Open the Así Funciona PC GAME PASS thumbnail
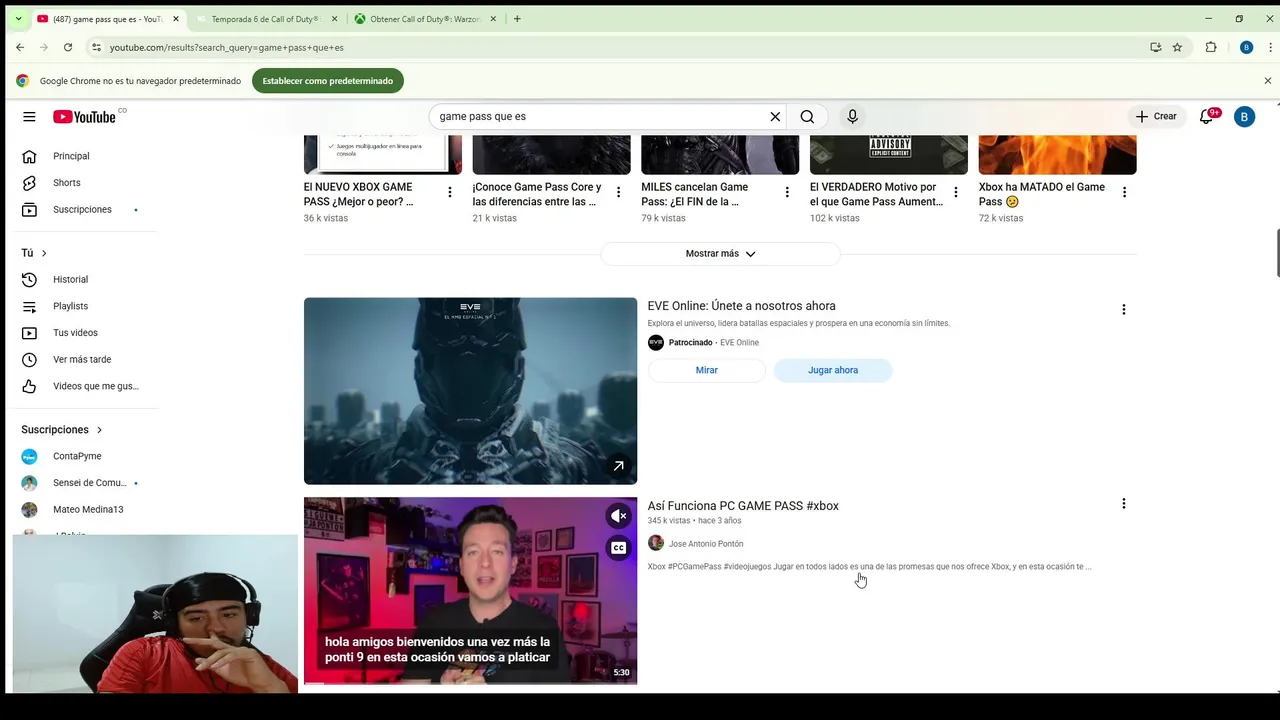The width and height of the screenshot is (1280, 720). point(470,591)
